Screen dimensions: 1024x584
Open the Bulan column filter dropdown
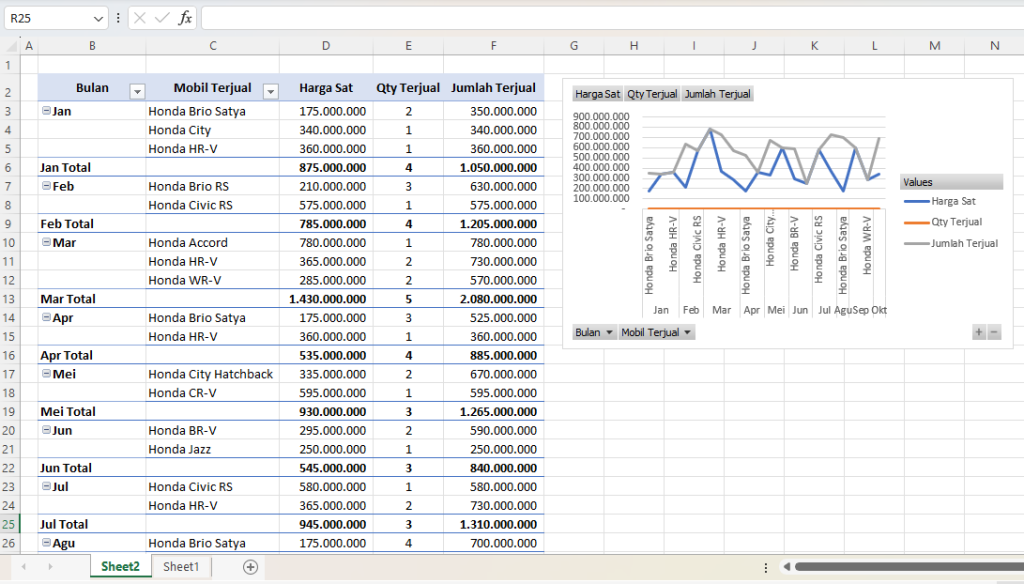(137, 91)
